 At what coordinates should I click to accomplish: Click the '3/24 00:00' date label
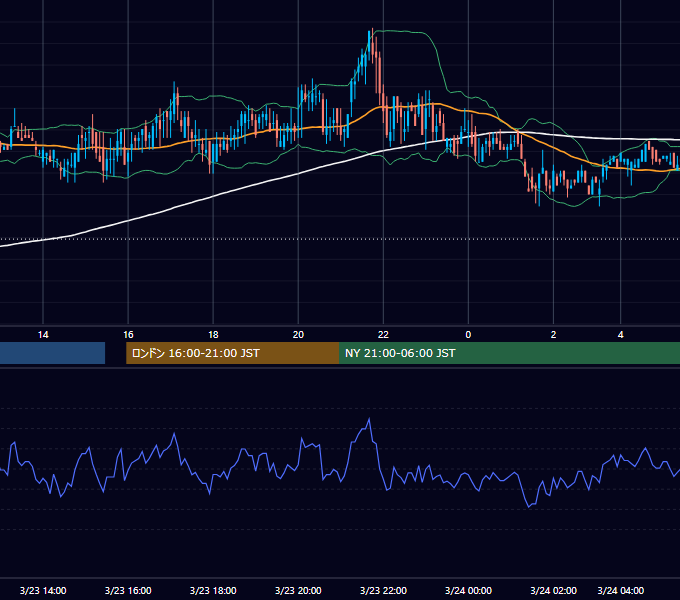pos(468,590)
